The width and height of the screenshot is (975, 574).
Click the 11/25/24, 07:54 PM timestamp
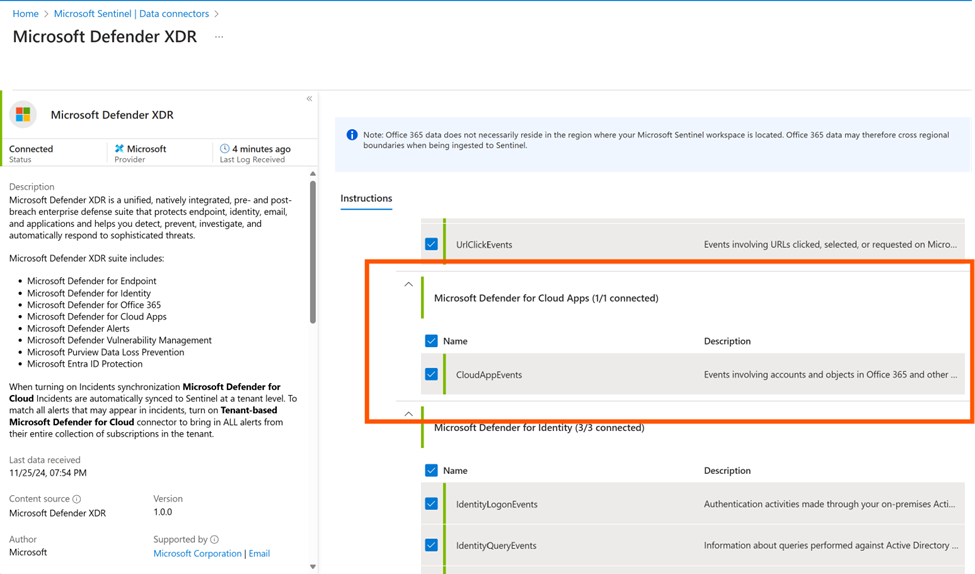48,473
